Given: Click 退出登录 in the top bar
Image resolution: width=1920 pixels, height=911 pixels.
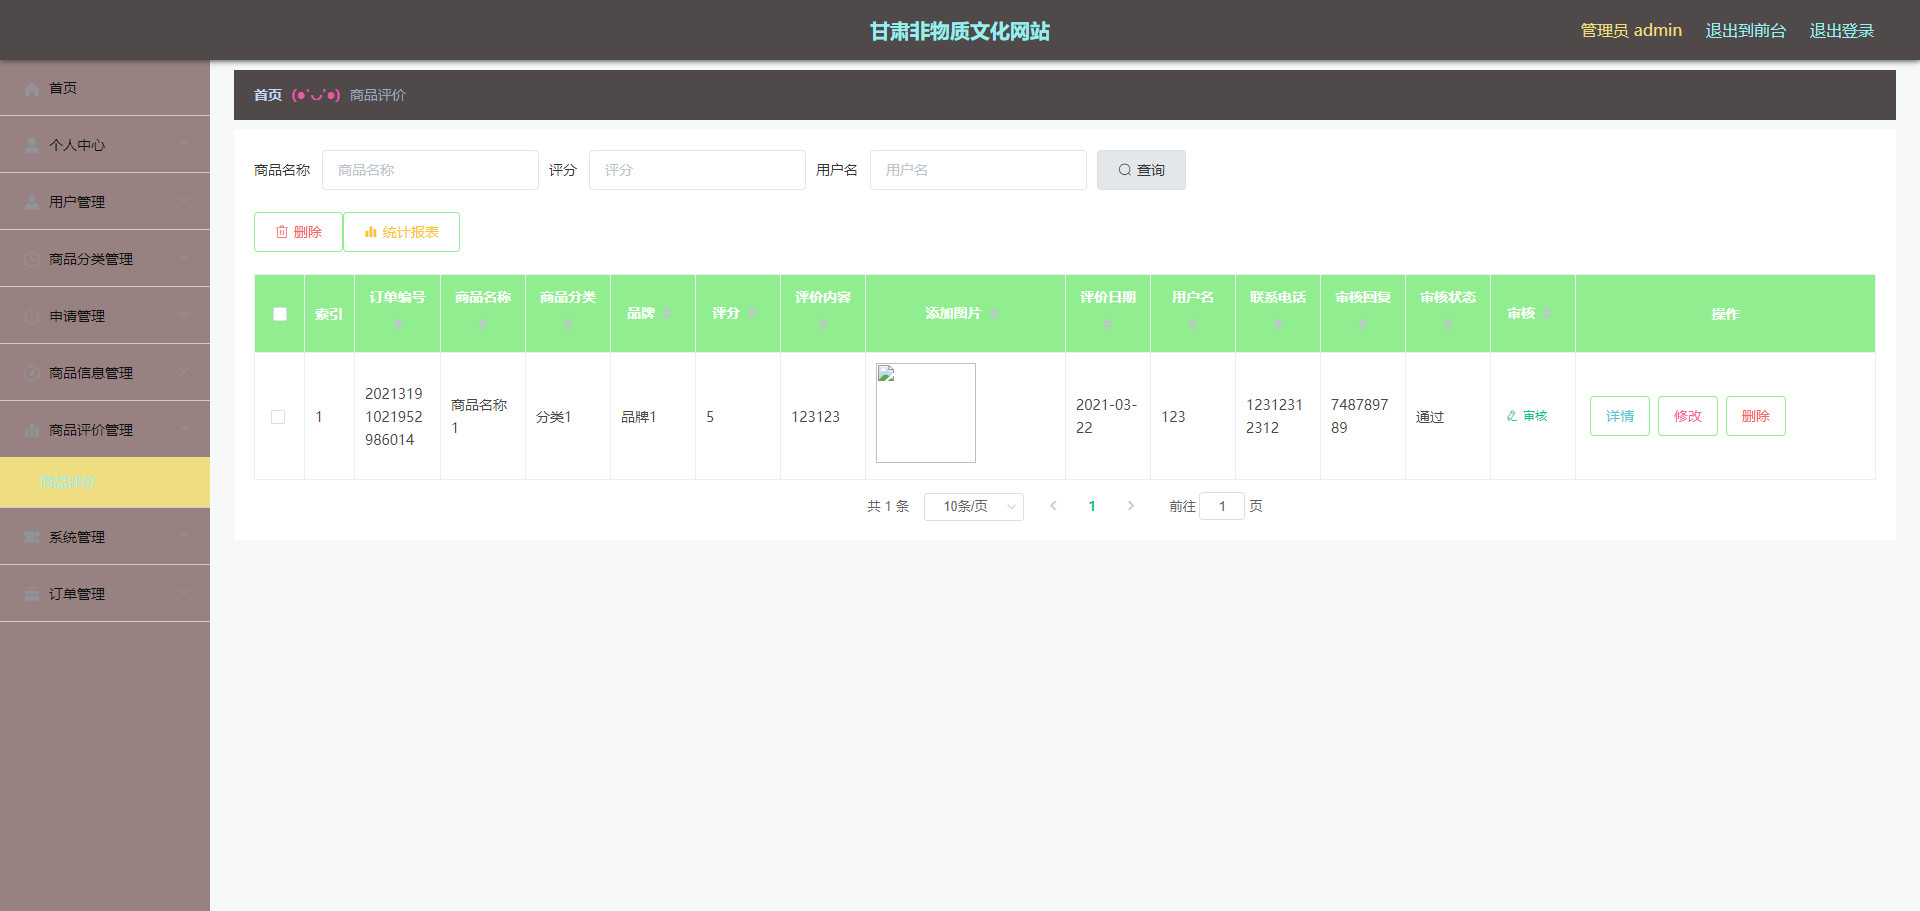Looking at the screenshot, I should coord(1841,31).
